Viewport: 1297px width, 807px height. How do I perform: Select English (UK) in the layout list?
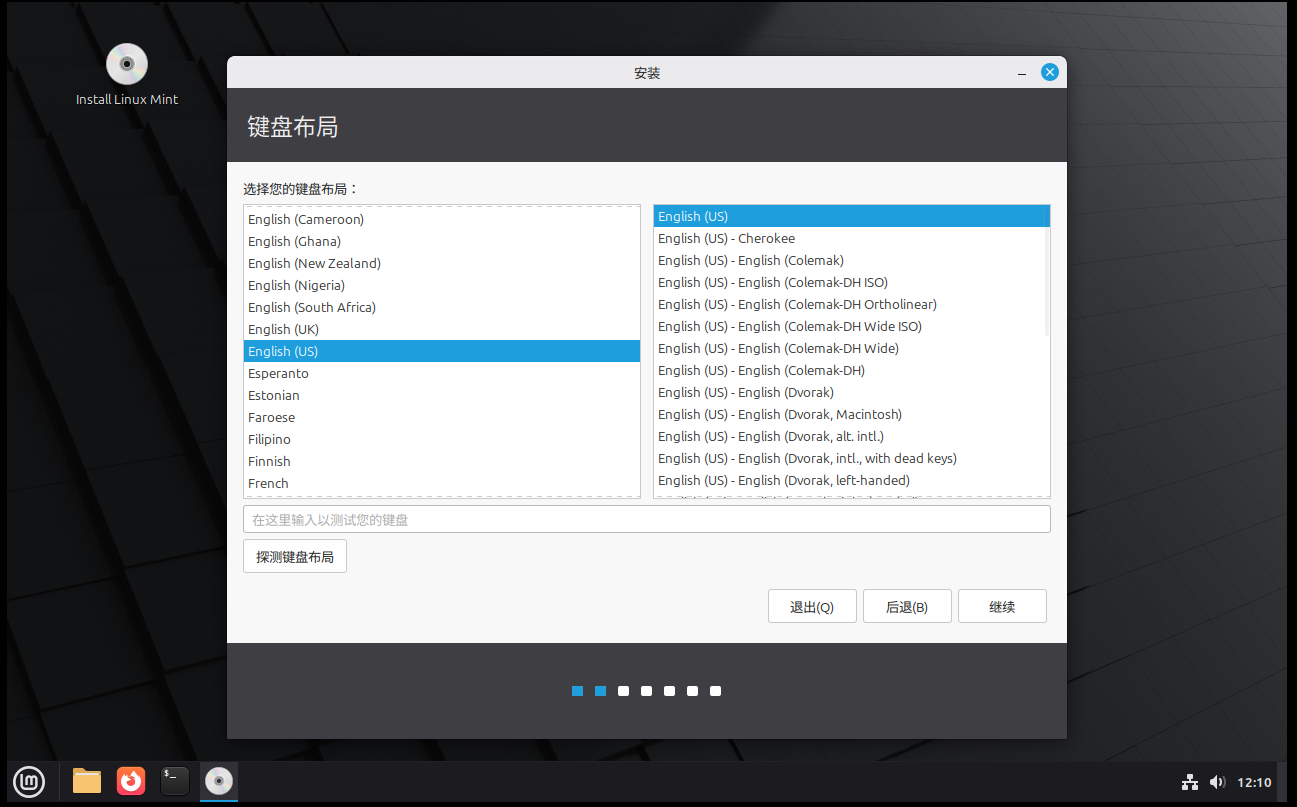[x=283, y=329]
